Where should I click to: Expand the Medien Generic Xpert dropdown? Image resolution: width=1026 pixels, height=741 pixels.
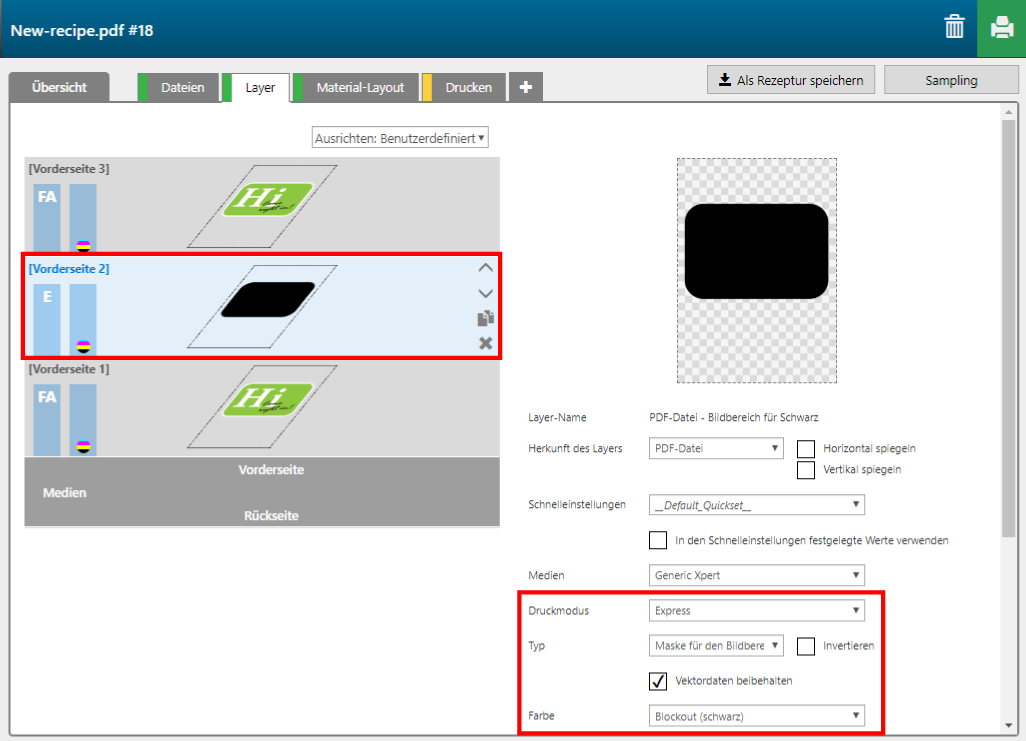756,575
